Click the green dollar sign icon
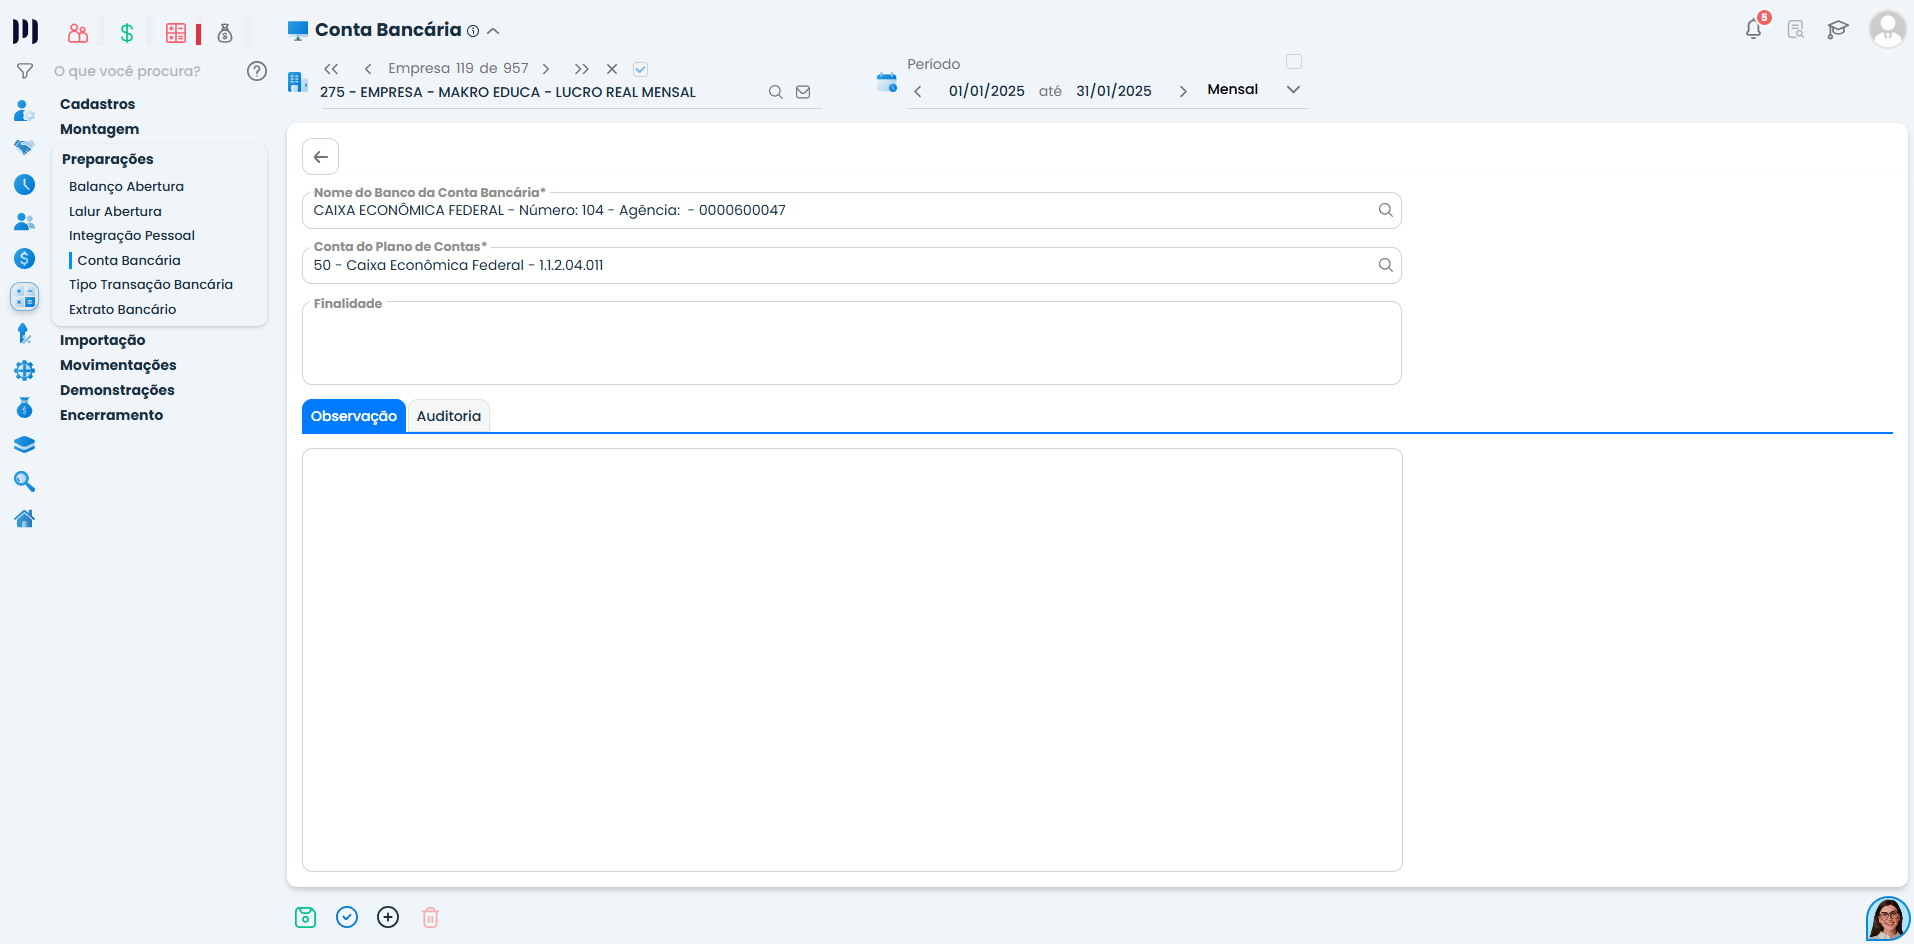The width and height of the screenshot is (1914, 944). tap(127, 33)
